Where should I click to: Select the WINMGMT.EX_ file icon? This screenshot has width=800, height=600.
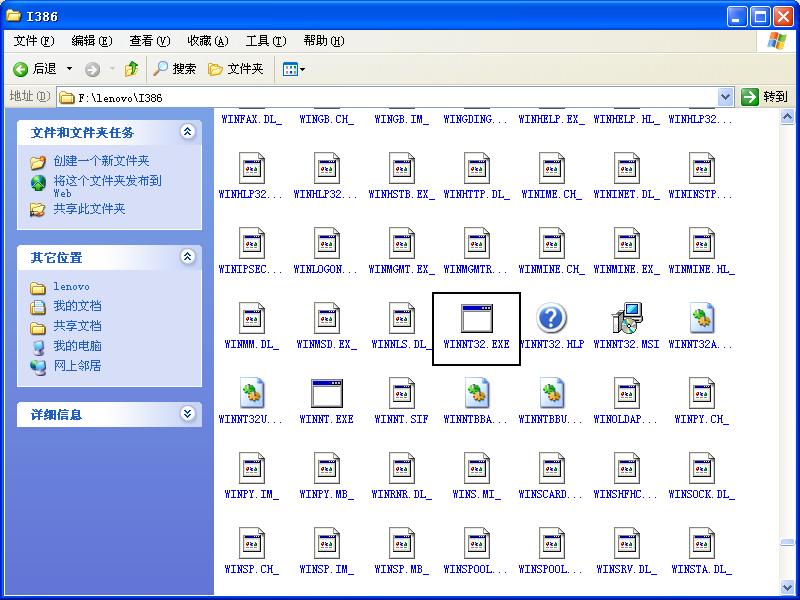point(402,243)
